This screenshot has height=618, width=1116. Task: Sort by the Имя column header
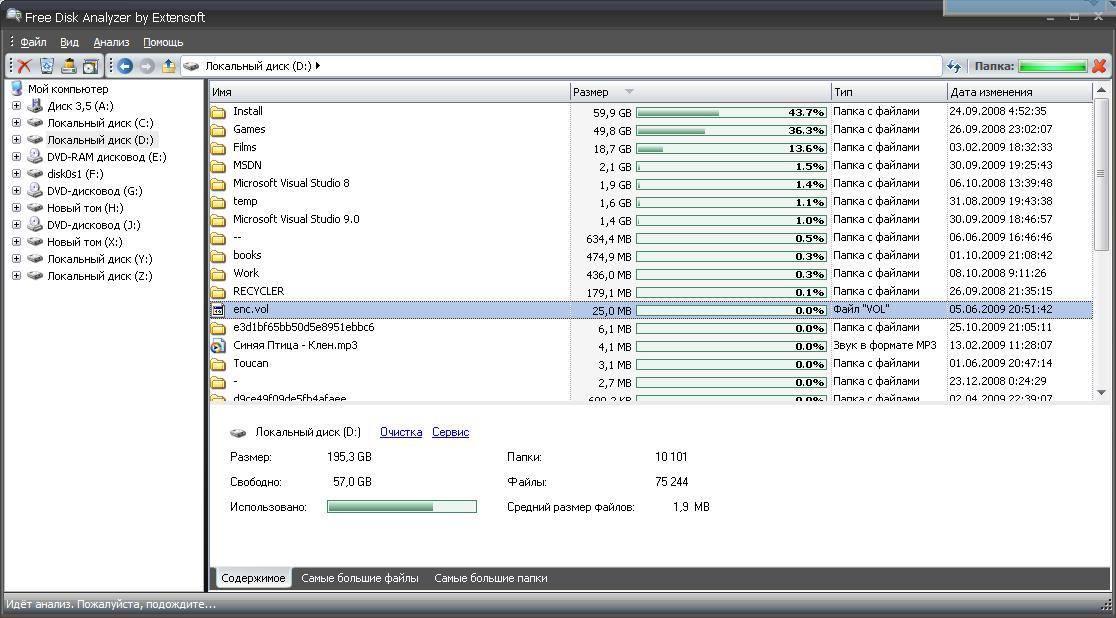pos(390,92)
